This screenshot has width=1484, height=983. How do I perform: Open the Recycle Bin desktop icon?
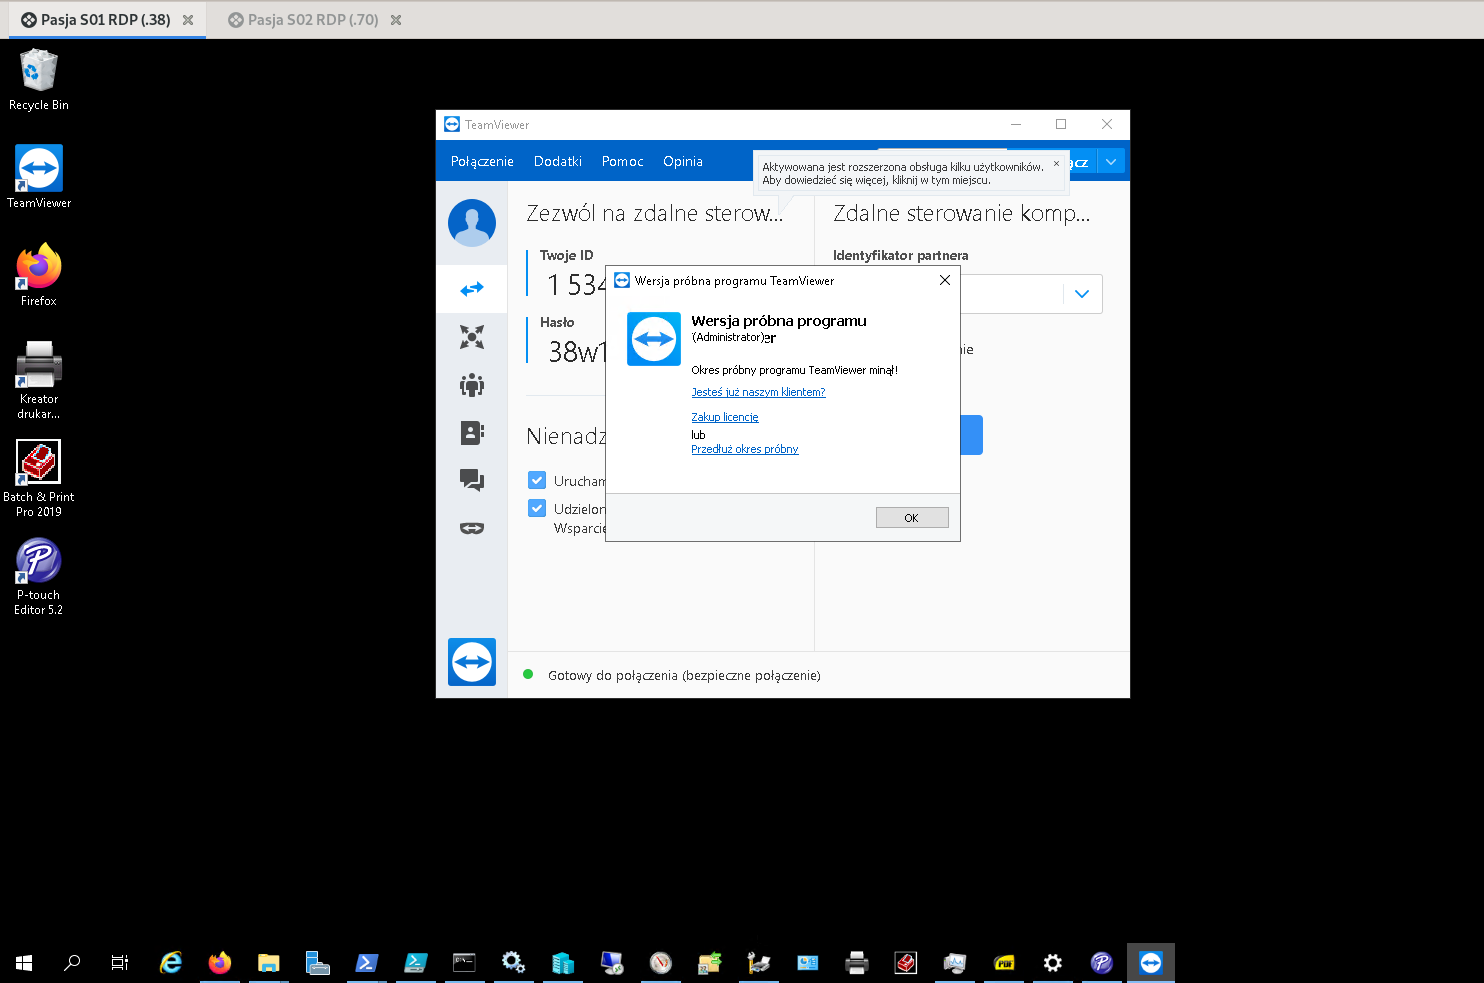(39, 80)
